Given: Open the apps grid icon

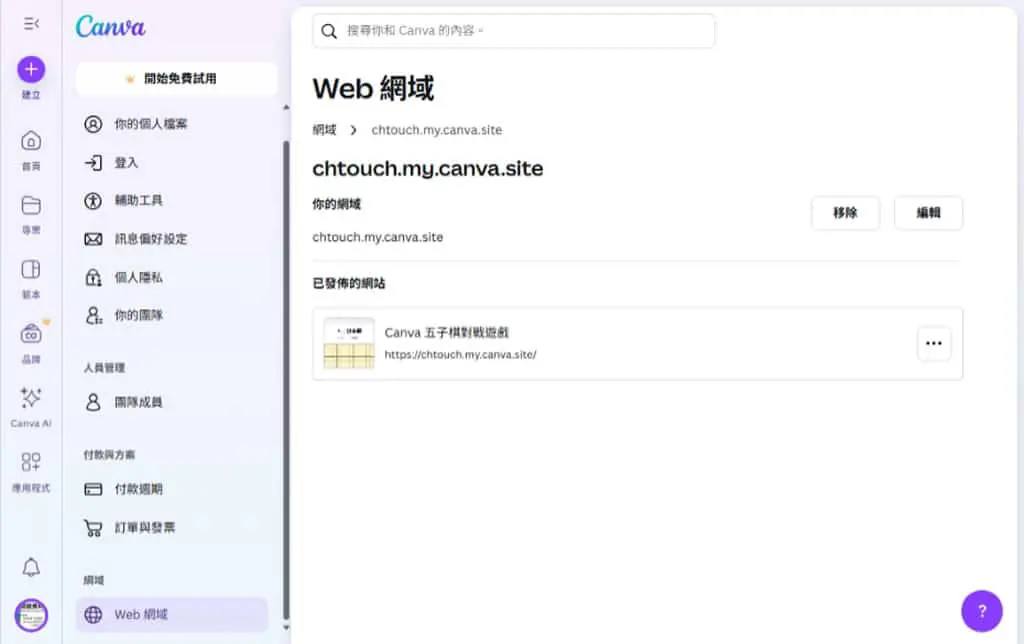Looking at the screenshot, I should pos(31,462).
